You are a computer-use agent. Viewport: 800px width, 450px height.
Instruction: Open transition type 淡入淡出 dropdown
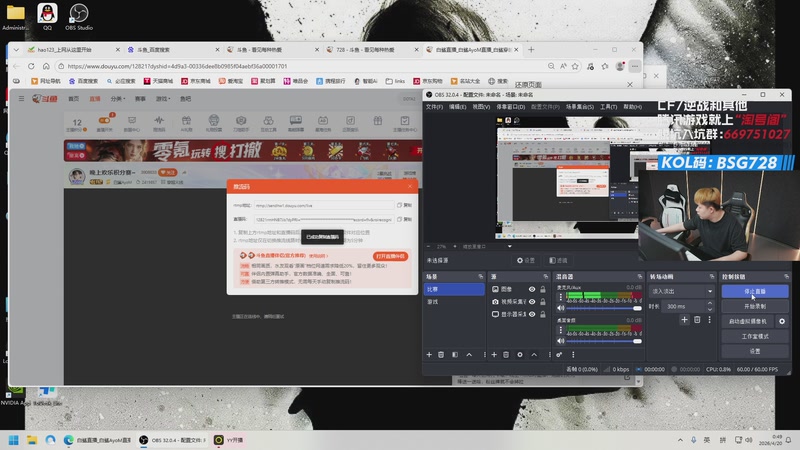click(681, 291)
